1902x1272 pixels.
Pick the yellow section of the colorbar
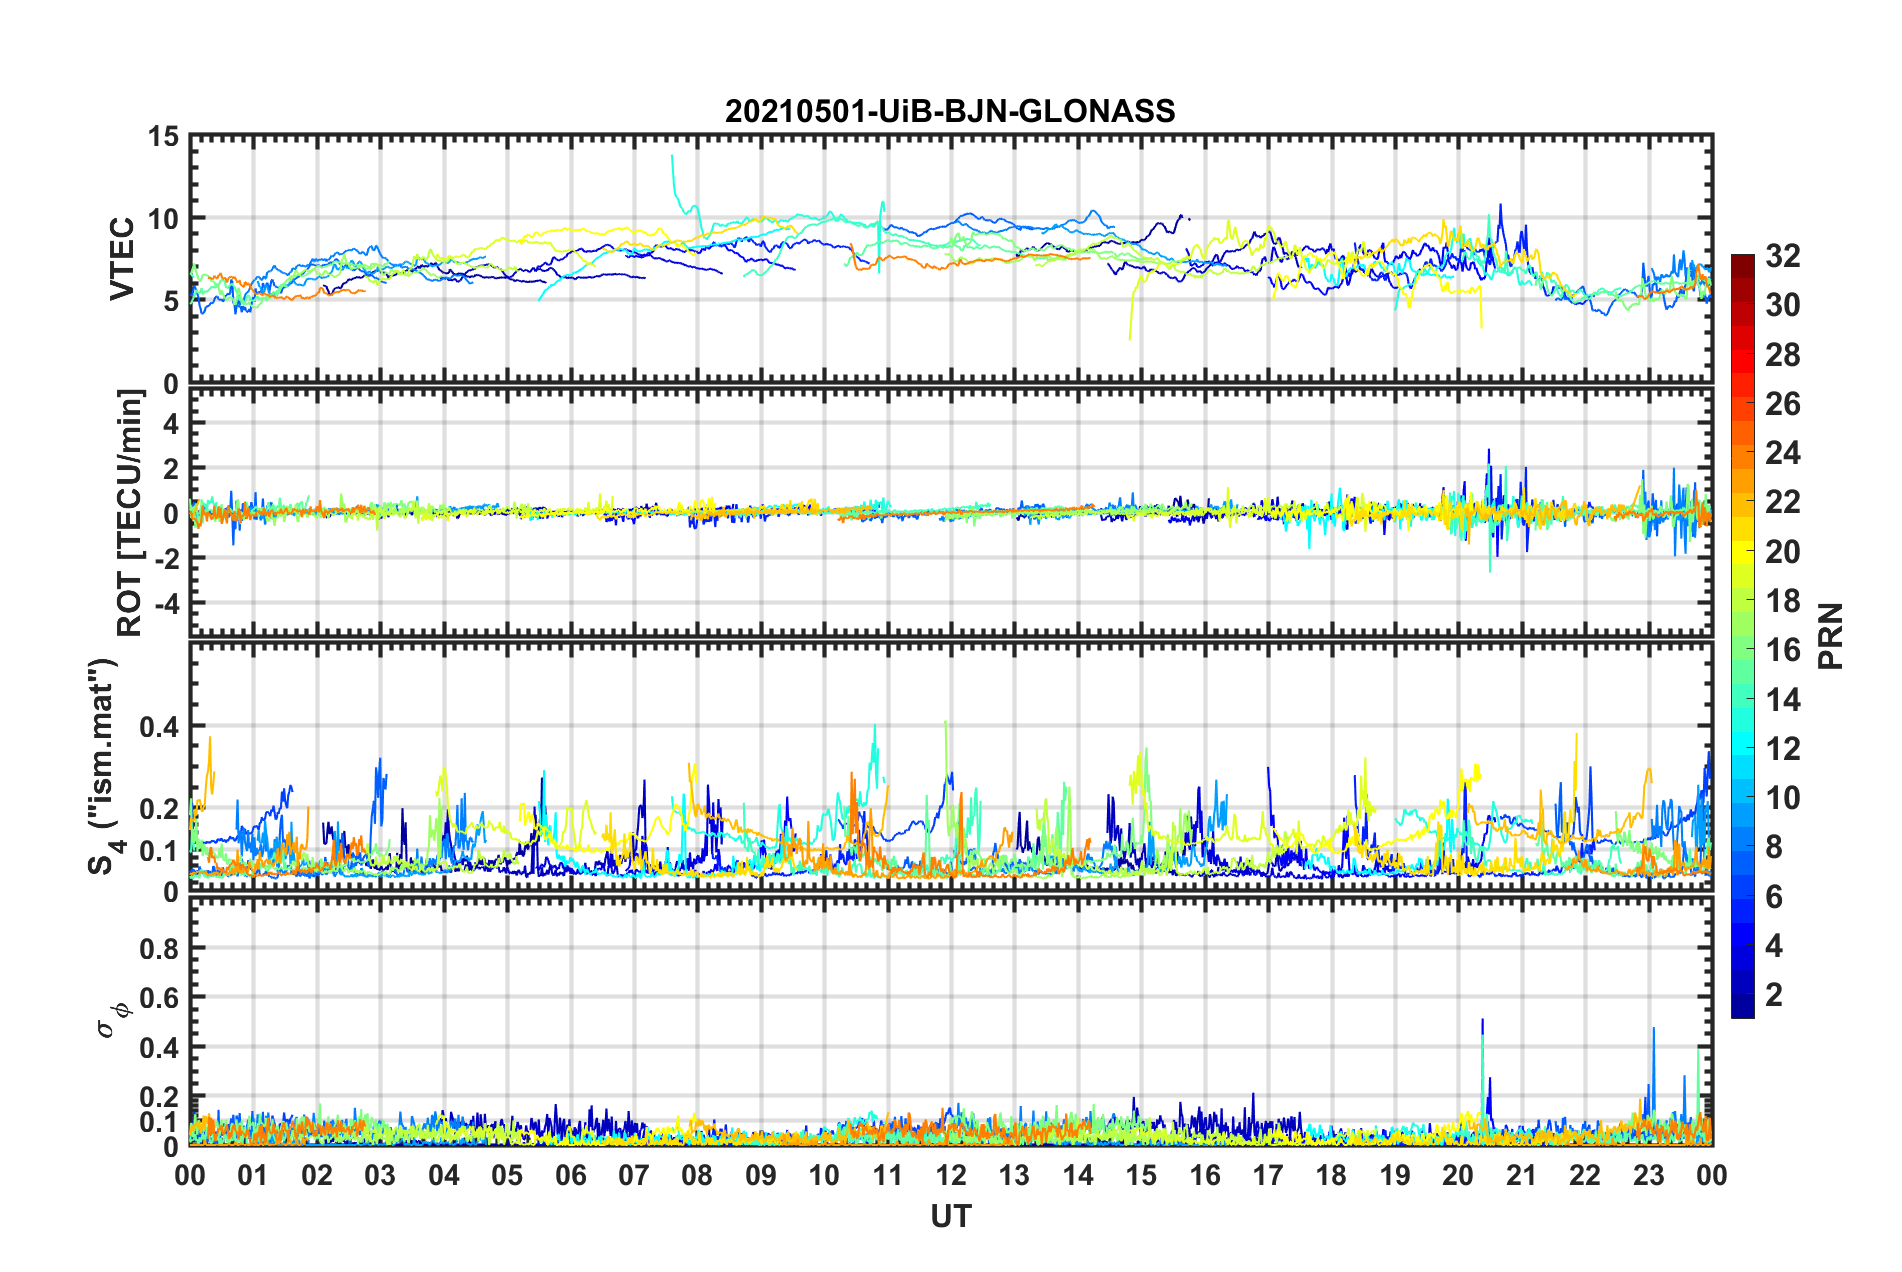pos(1743,552)
